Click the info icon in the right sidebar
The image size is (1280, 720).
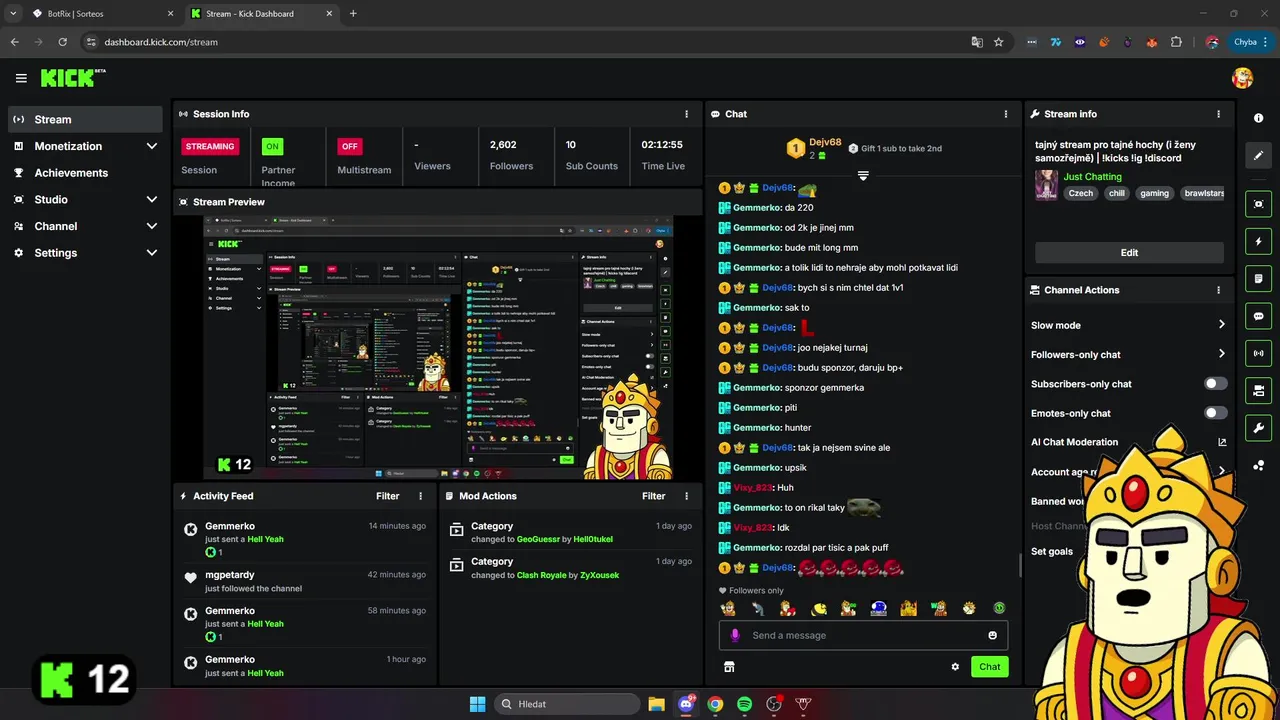(x=1258, y=118)
